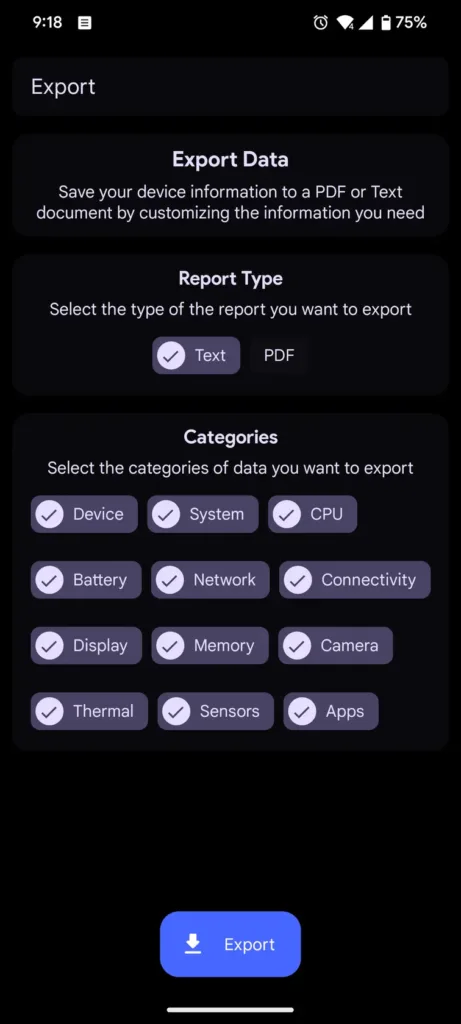
Task: Deselect the System category
Action: click(202, 514)
